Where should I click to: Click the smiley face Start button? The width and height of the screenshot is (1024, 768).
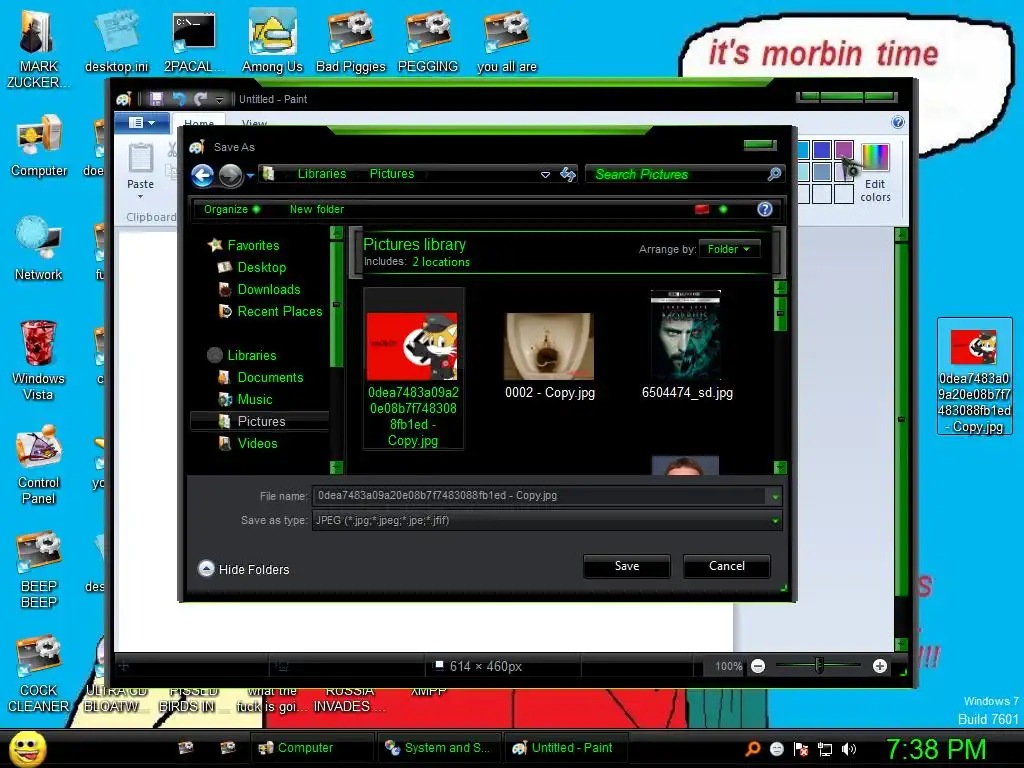pyautogui.click(x=27, y=748)
